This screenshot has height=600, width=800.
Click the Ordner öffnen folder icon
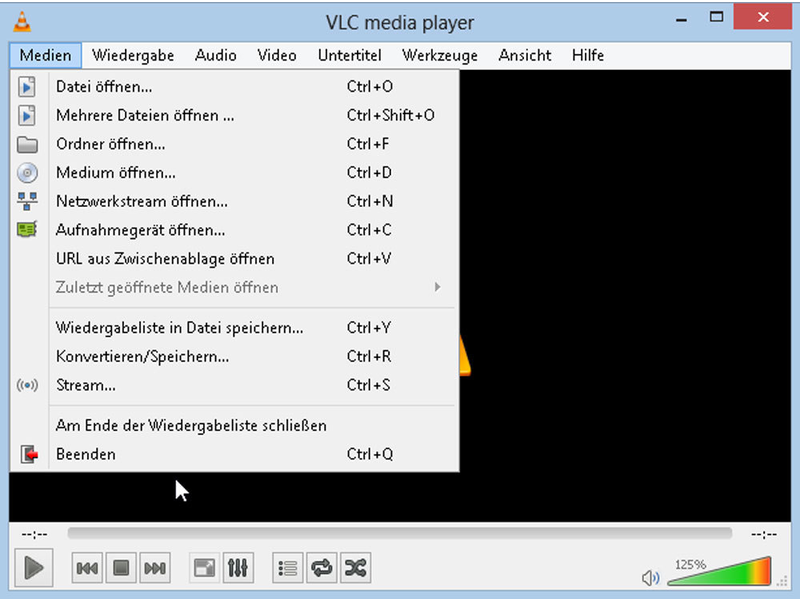coord(27,144)
